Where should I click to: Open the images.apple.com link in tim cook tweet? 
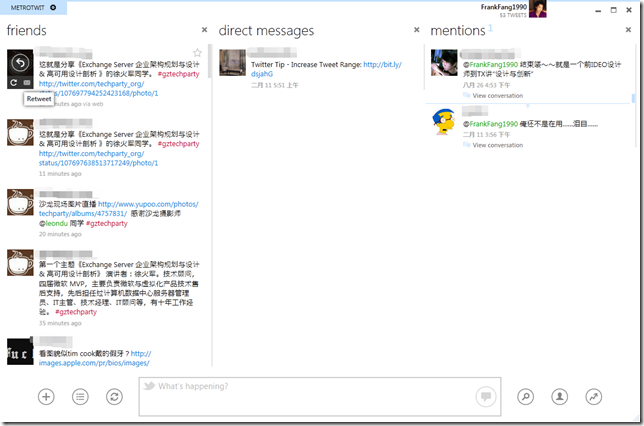click(x=95, y=358)
